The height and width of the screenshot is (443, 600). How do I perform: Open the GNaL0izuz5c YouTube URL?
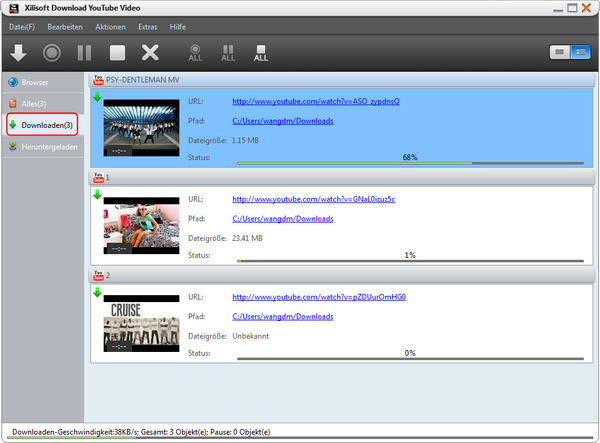coord(313,199)
